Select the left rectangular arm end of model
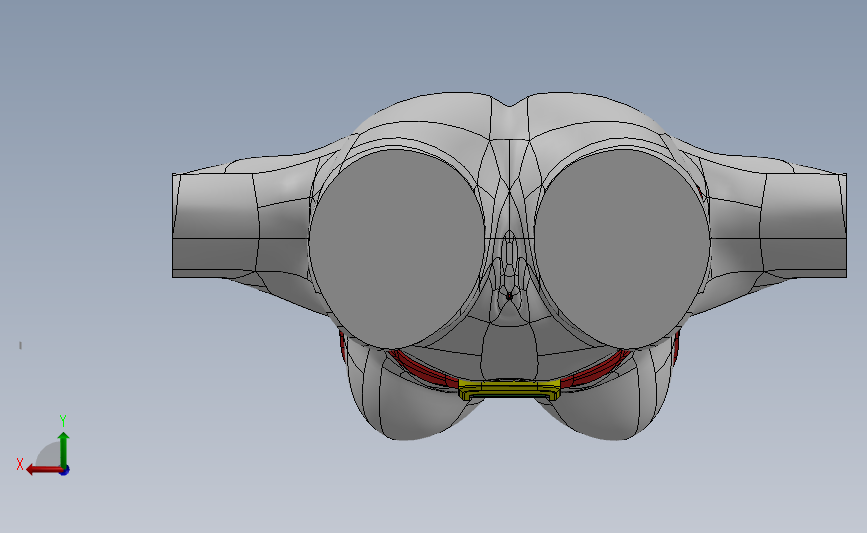Viewport: 867px width, 533px height. click(x=215, y=225)
